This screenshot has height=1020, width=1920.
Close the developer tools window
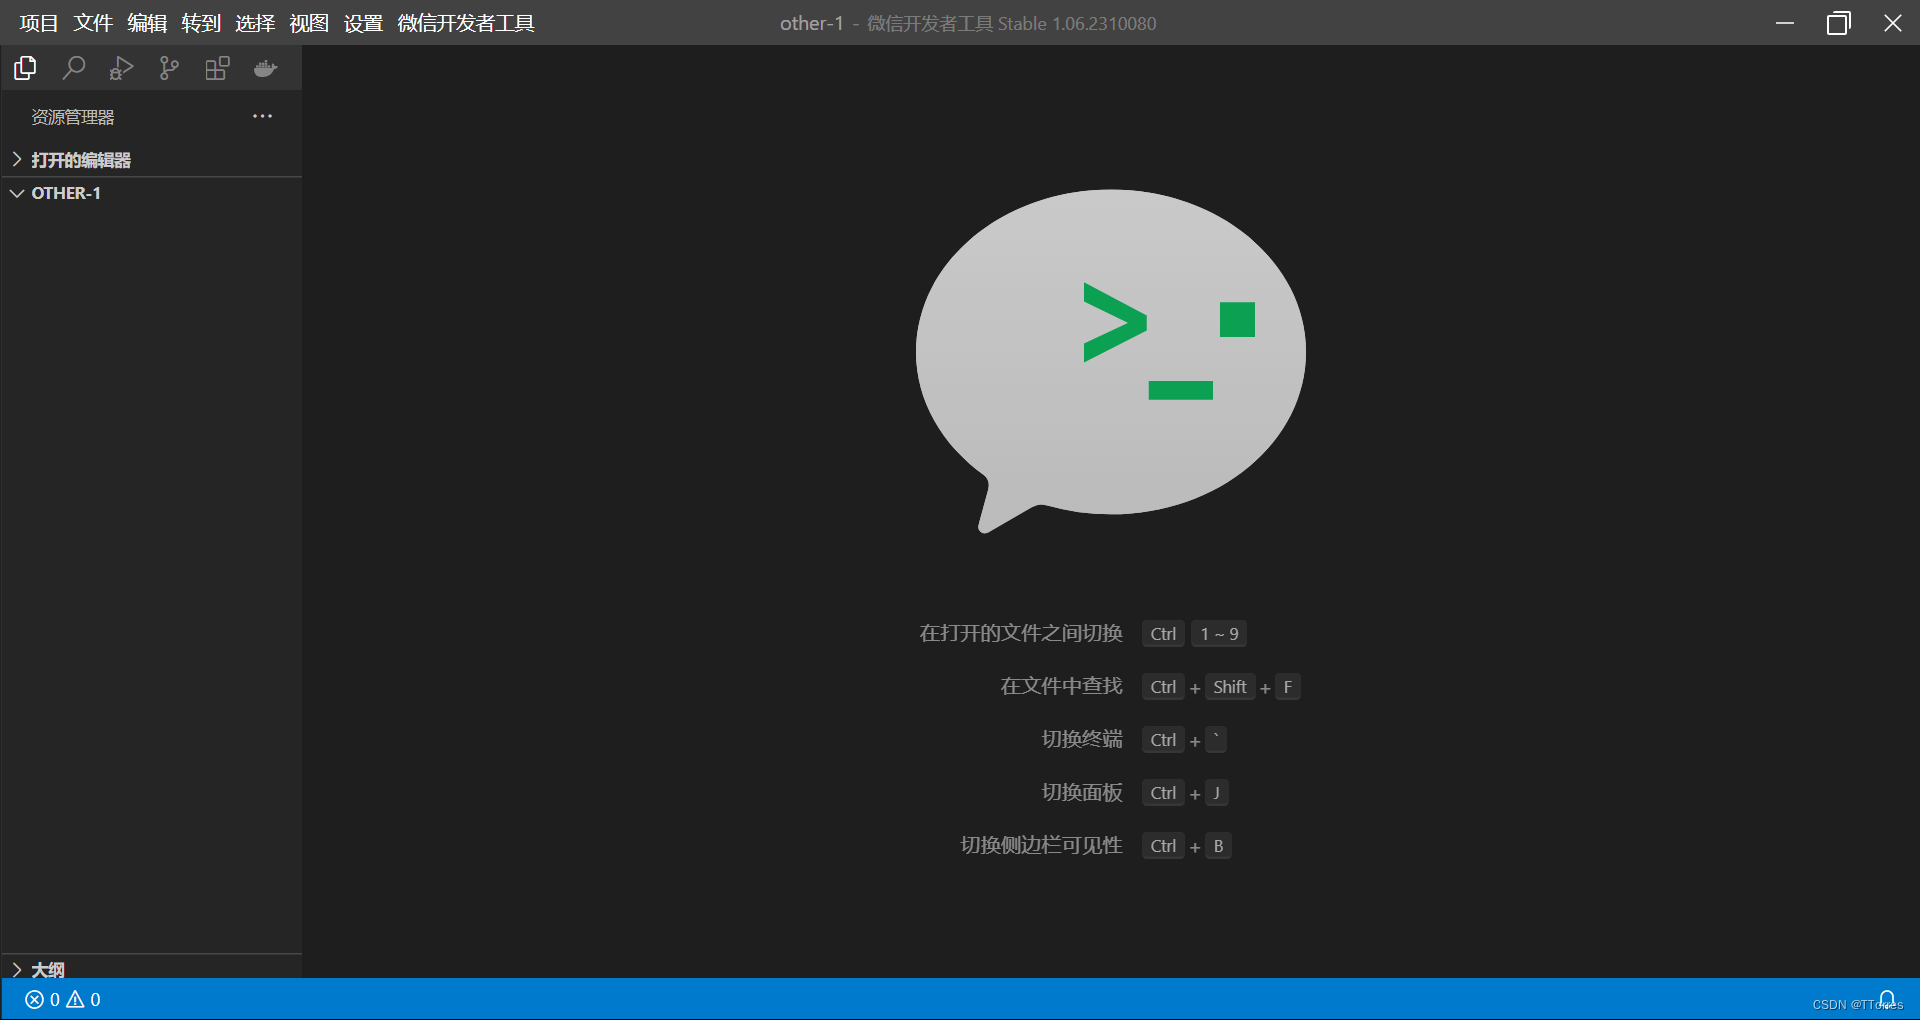(x=1893, y=23)
